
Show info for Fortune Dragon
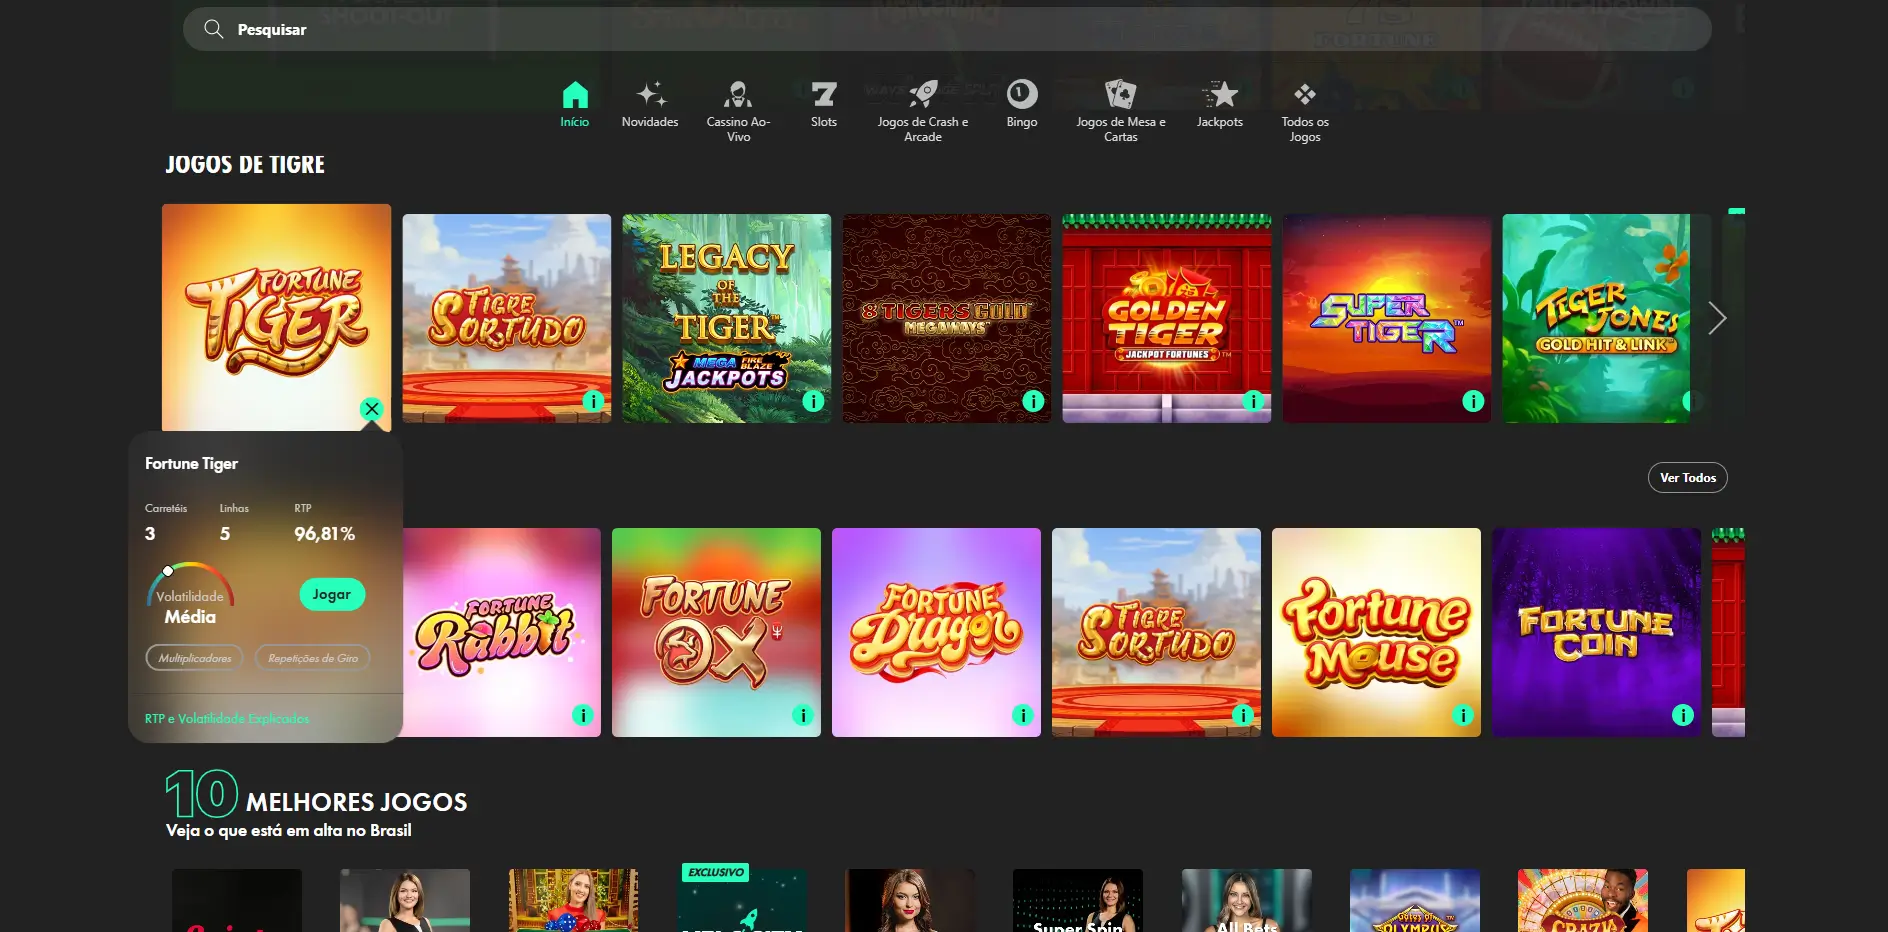1022,715
